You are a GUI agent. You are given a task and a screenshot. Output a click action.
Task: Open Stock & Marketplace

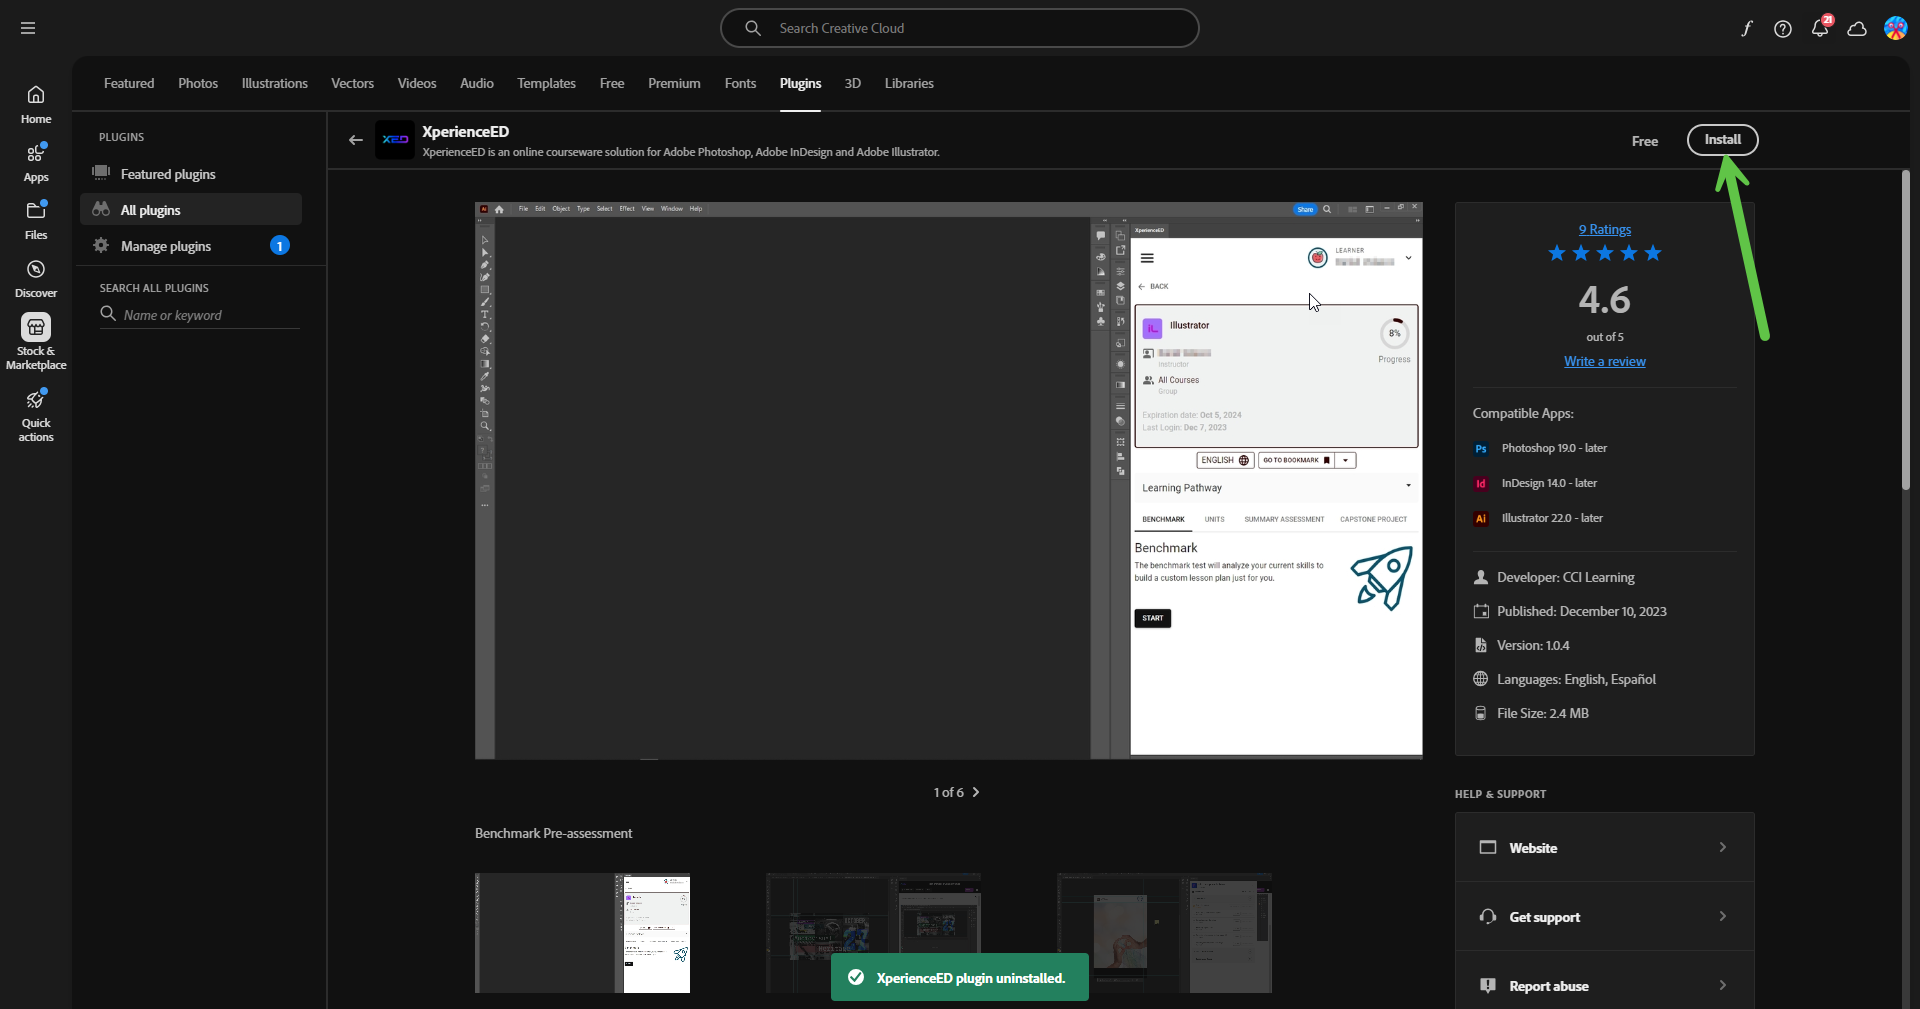coord(36,343)
